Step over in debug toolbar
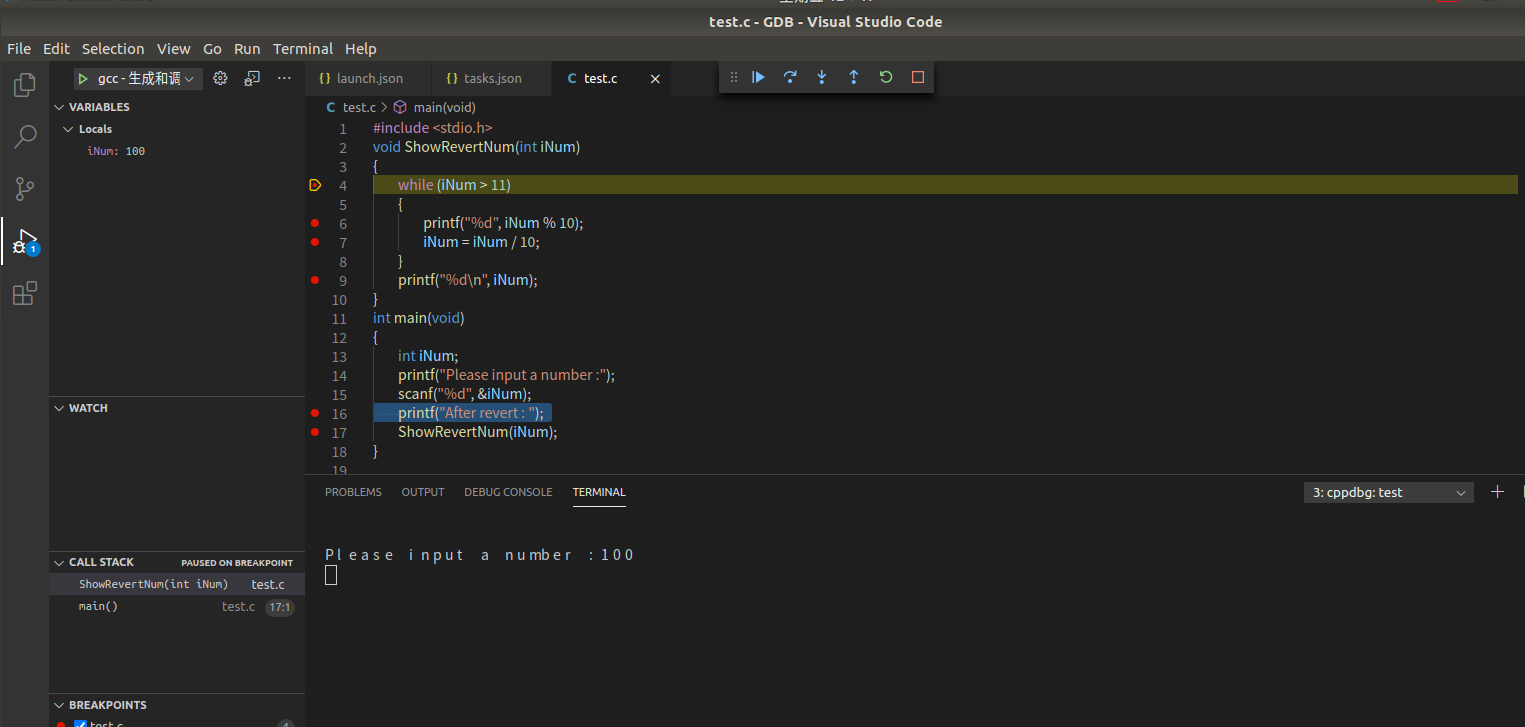The height and width of the screenshot is (727, 1525). [790, 77]
